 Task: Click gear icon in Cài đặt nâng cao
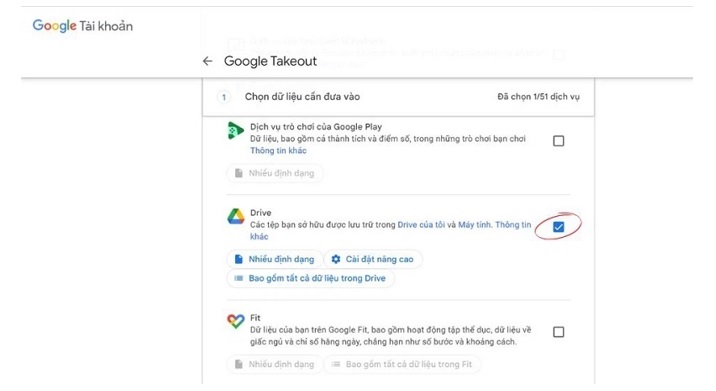click(x=336, y=259)
